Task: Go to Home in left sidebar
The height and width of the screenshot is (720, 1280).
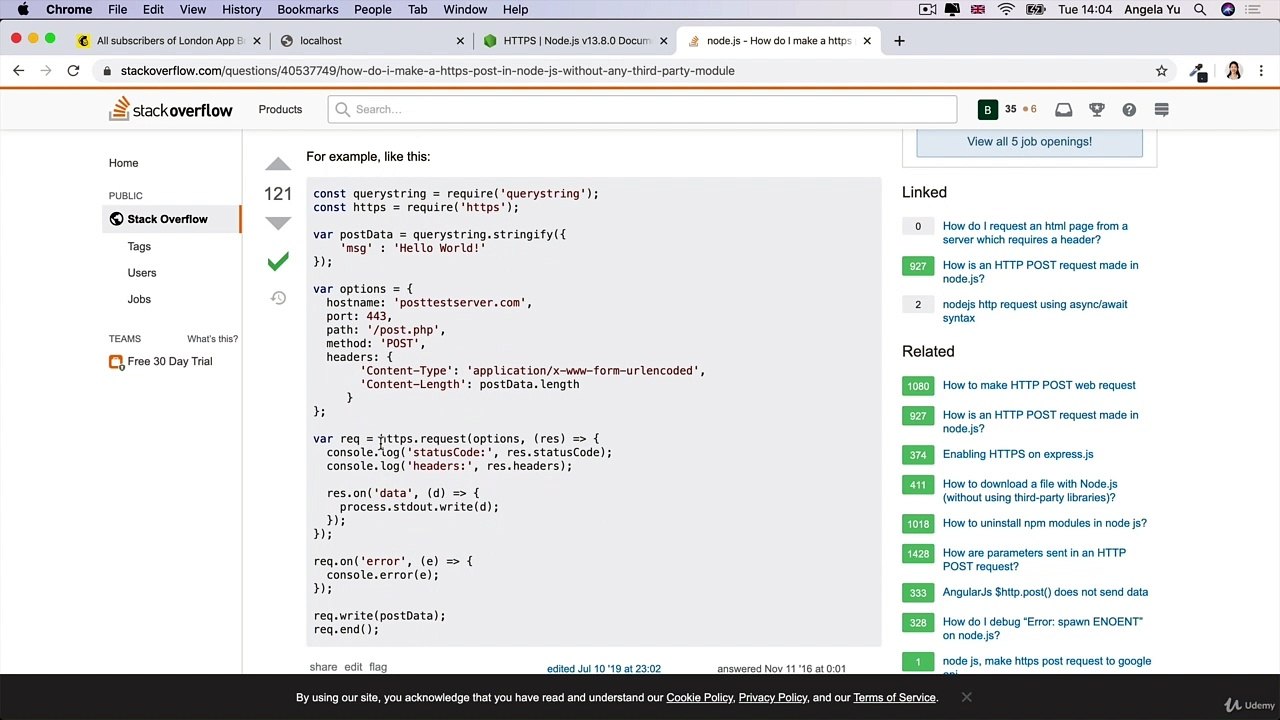Action: coord(124,163)
